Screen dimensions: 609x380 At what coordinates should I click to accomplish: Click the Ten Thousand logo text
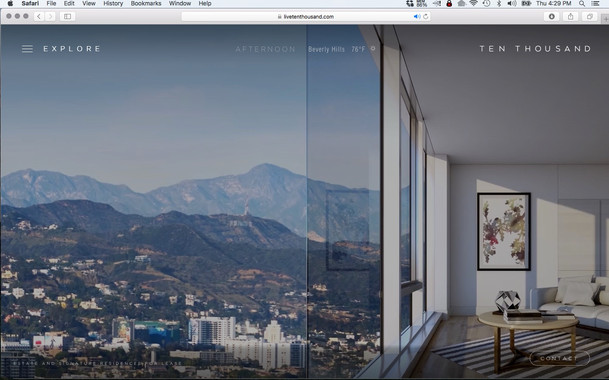coord(535,49)
